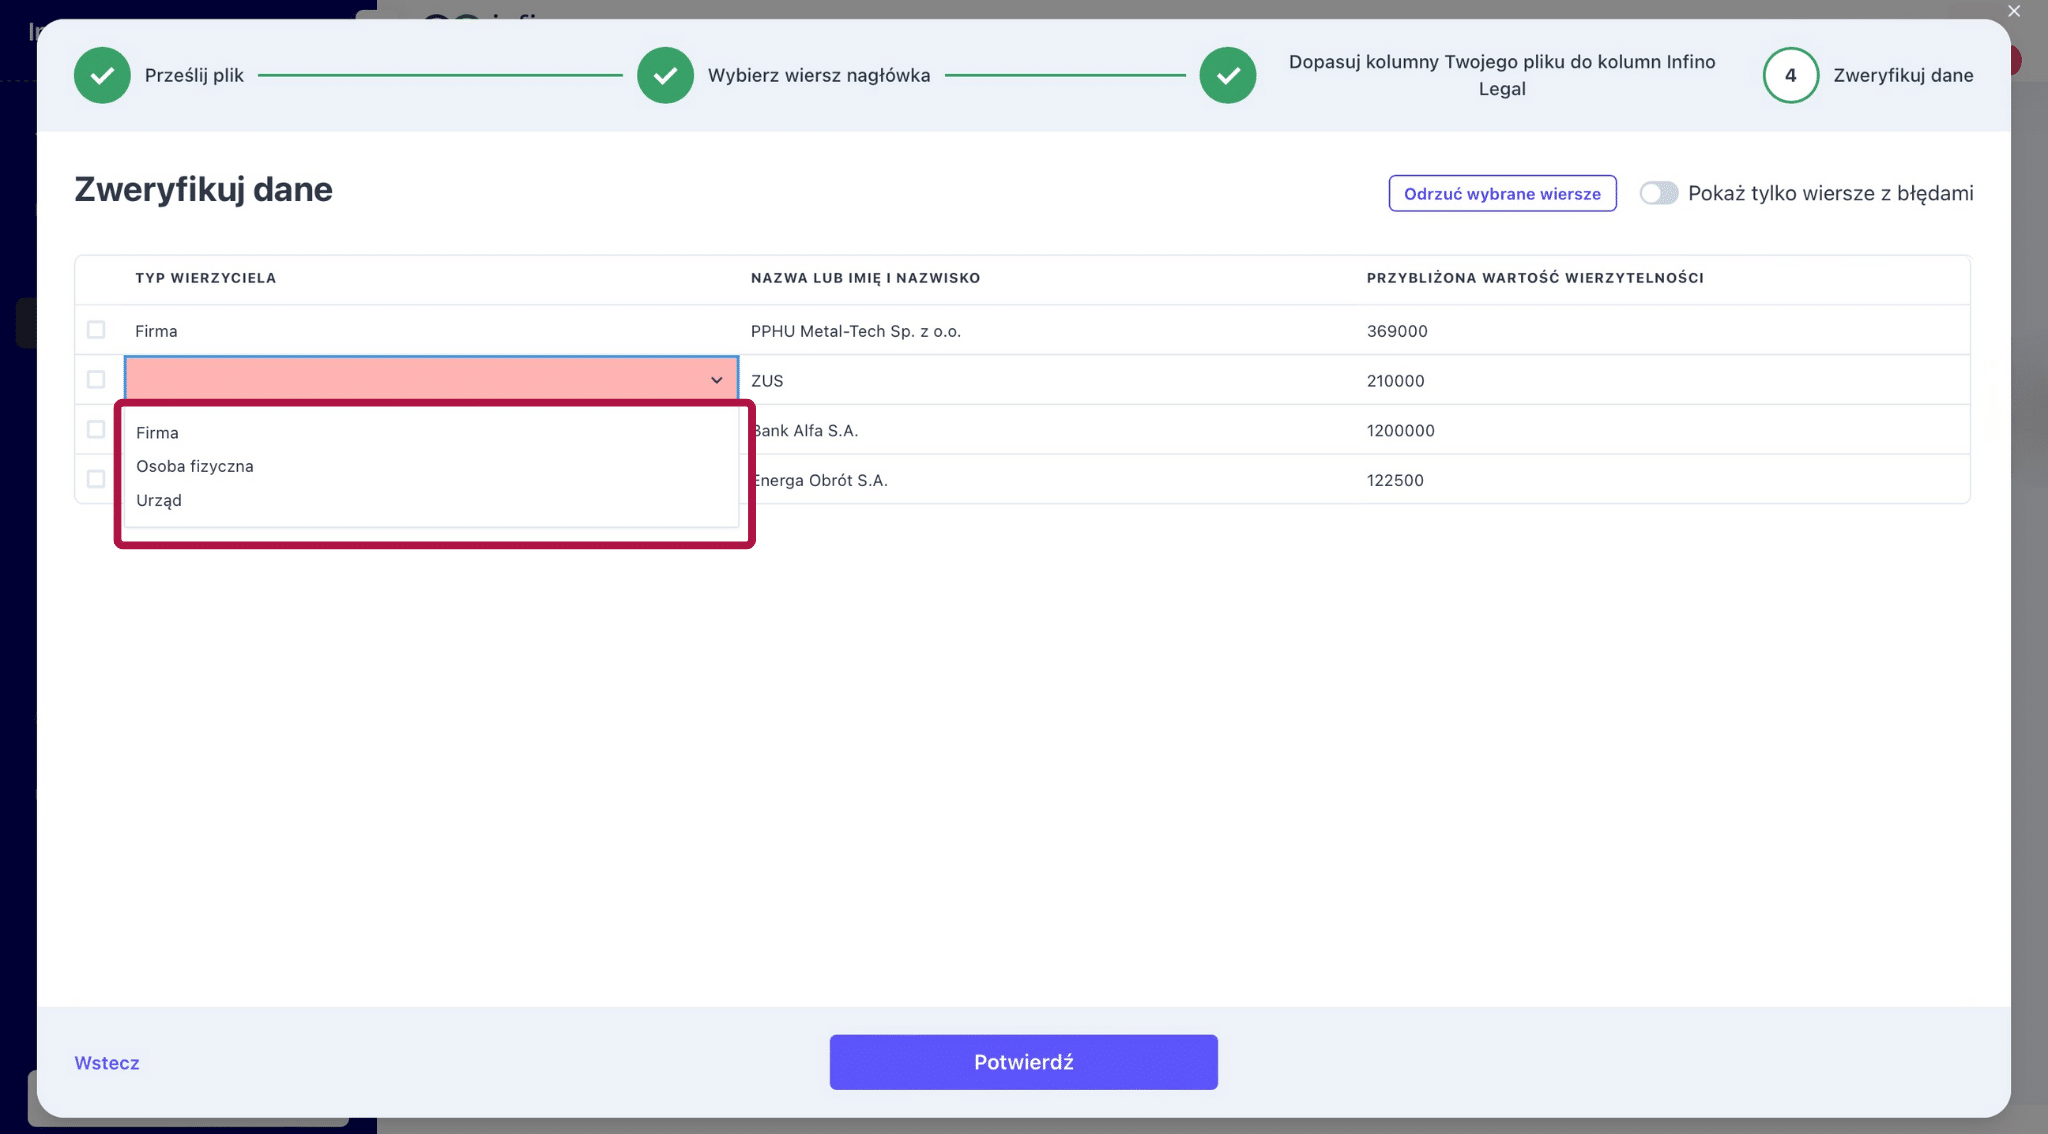This screenshot has width=2048, height=1134.
Task: Select Urząd from the dropdown options
Action: click(430, 500)
